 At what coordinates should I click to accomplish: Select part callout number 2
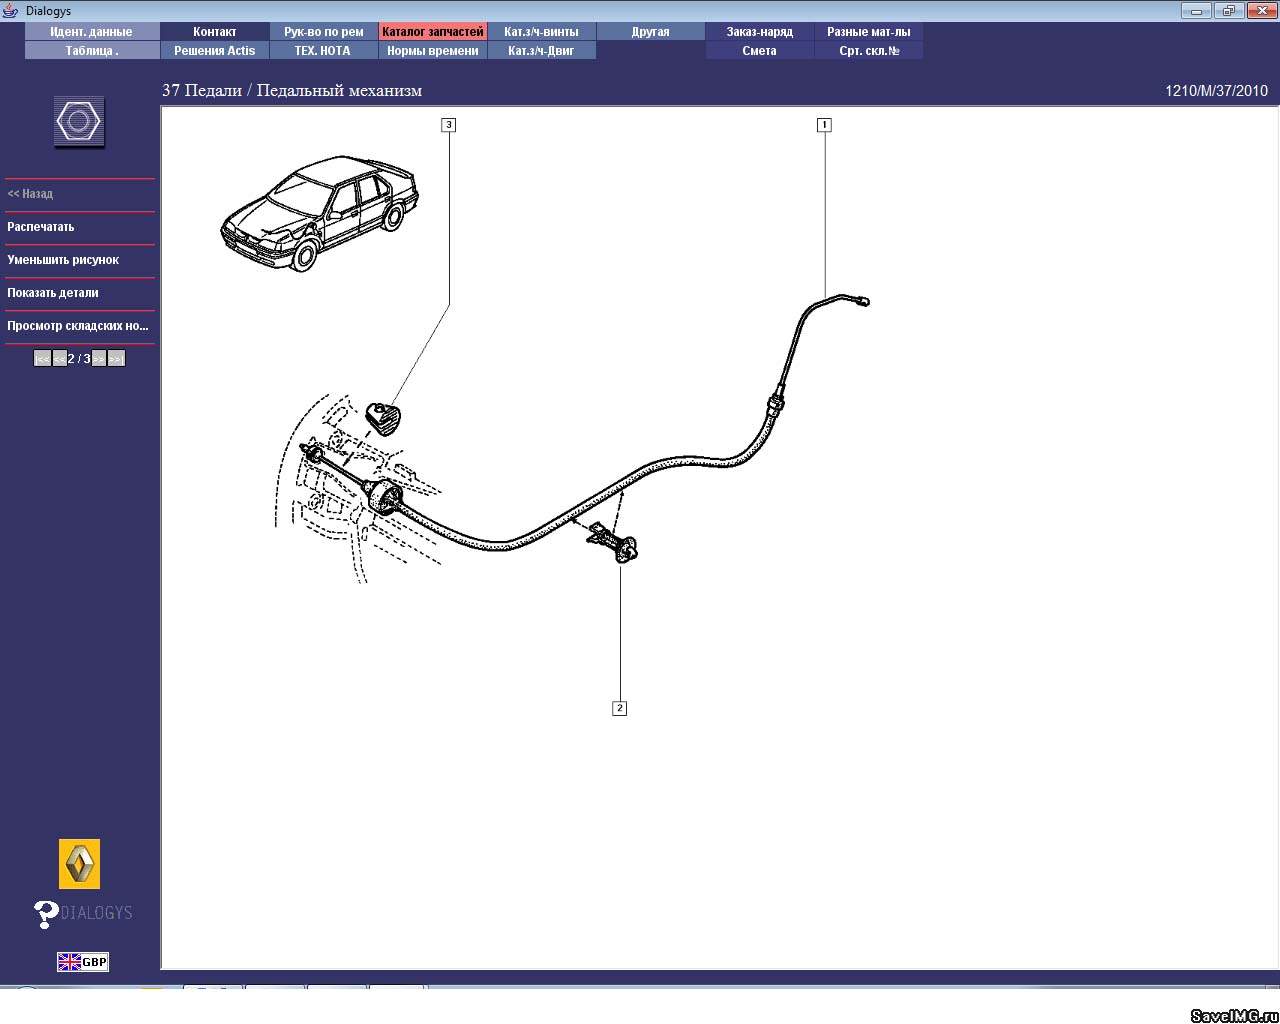click(x=620, y=708)
